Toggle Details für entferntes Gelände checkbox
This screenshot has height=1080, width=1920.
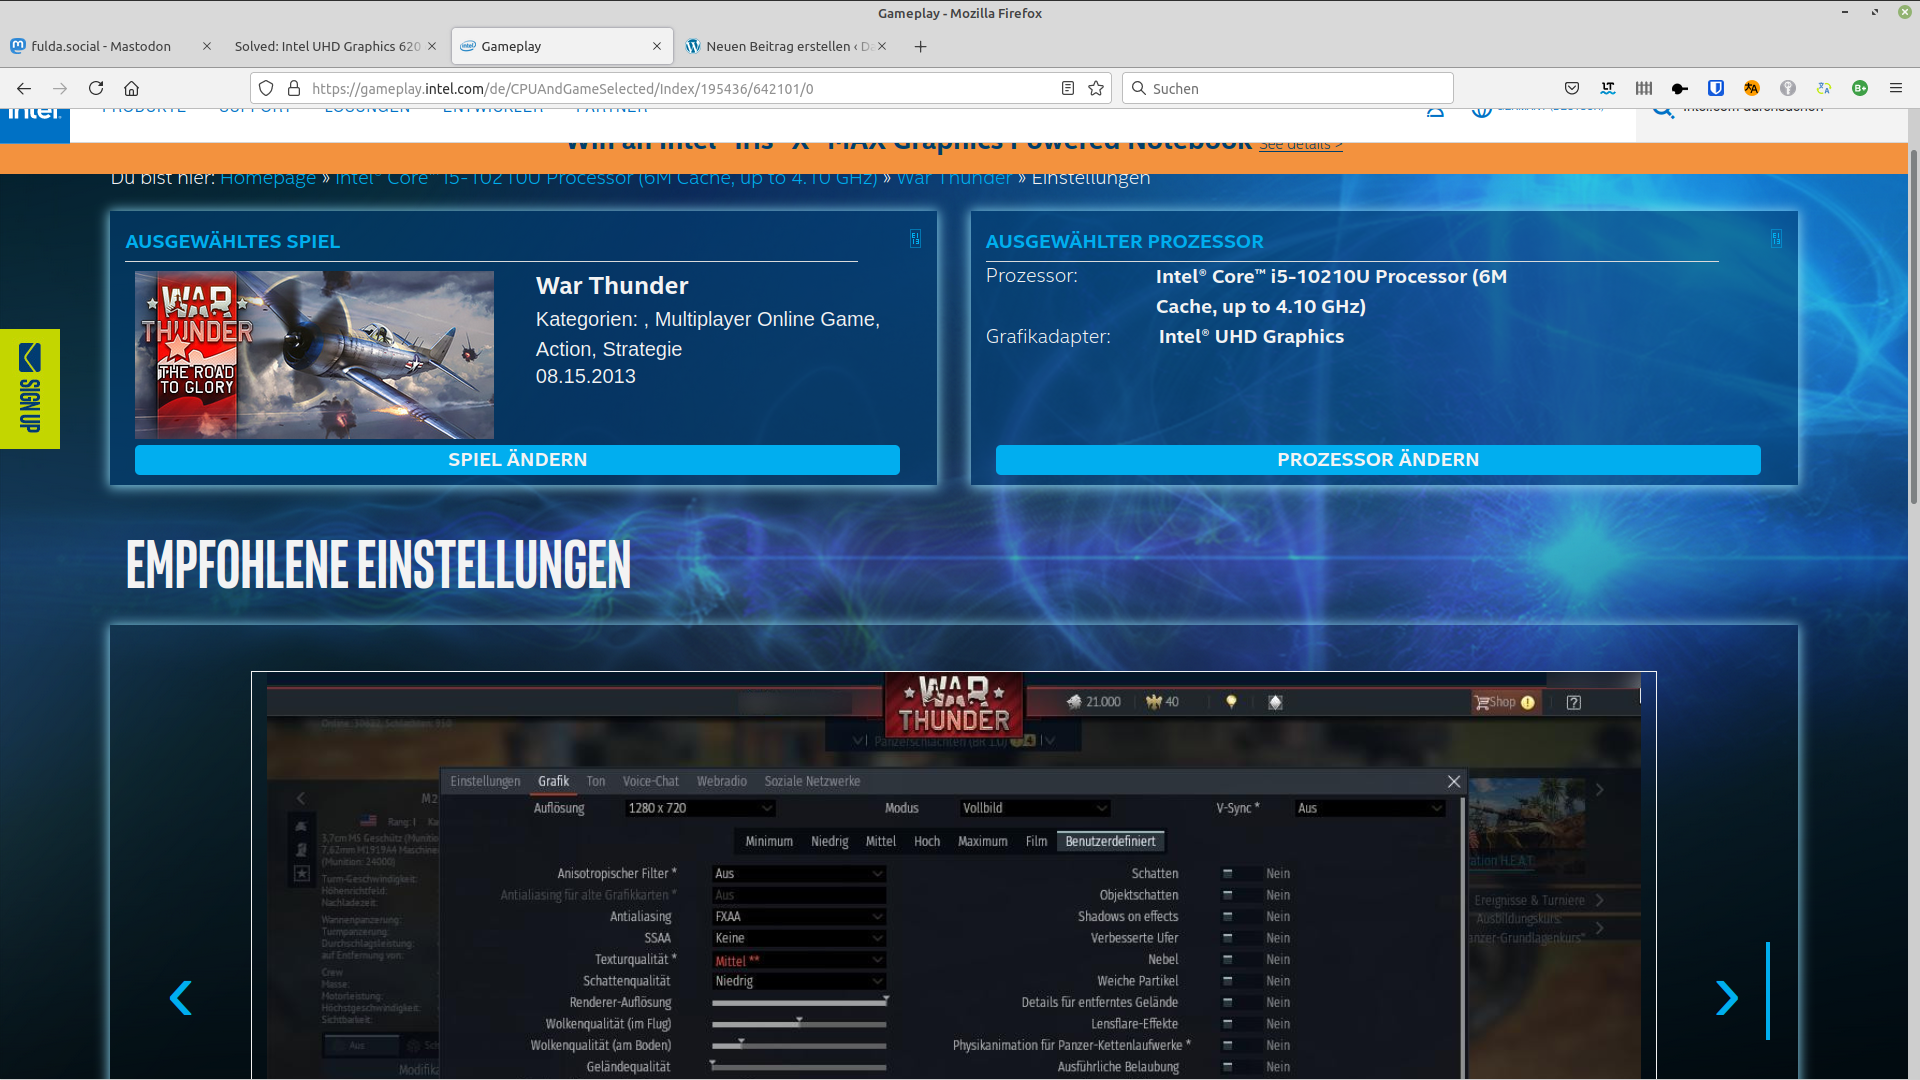tap(1227, 1003)
